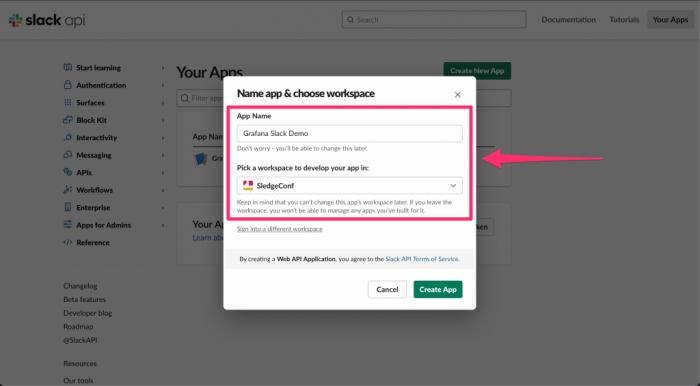Click the SledgeConf workspace icon
Screen dimensions: 700x386
tap(248, 185)
